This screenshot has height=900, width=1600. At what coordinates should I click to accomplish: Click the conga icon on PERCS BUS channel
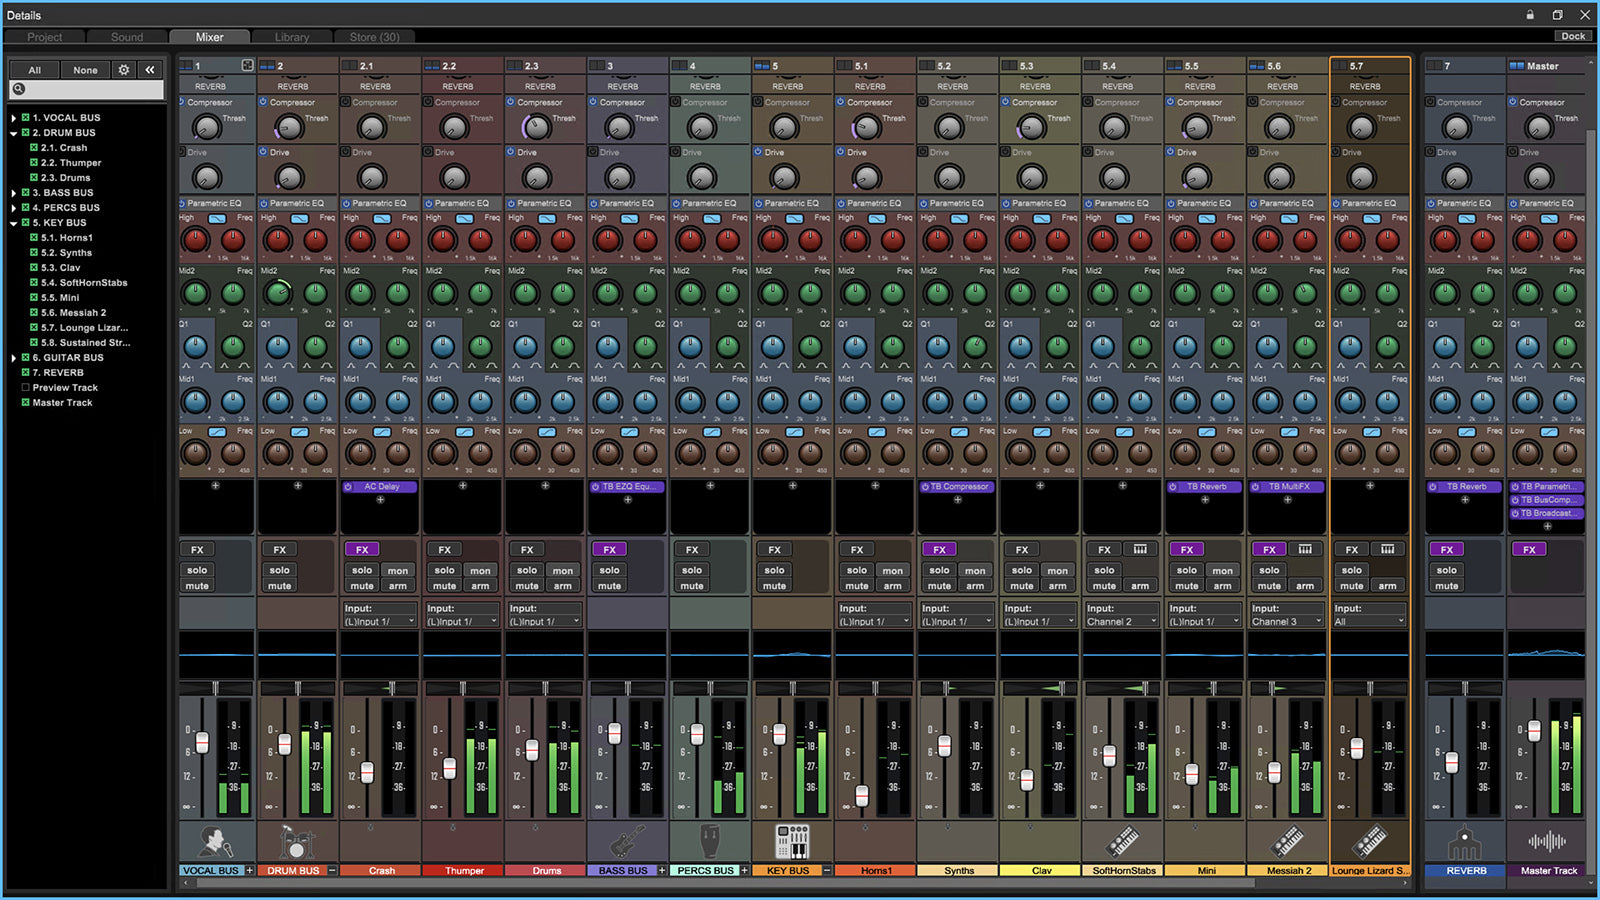(x=709, y=841)
